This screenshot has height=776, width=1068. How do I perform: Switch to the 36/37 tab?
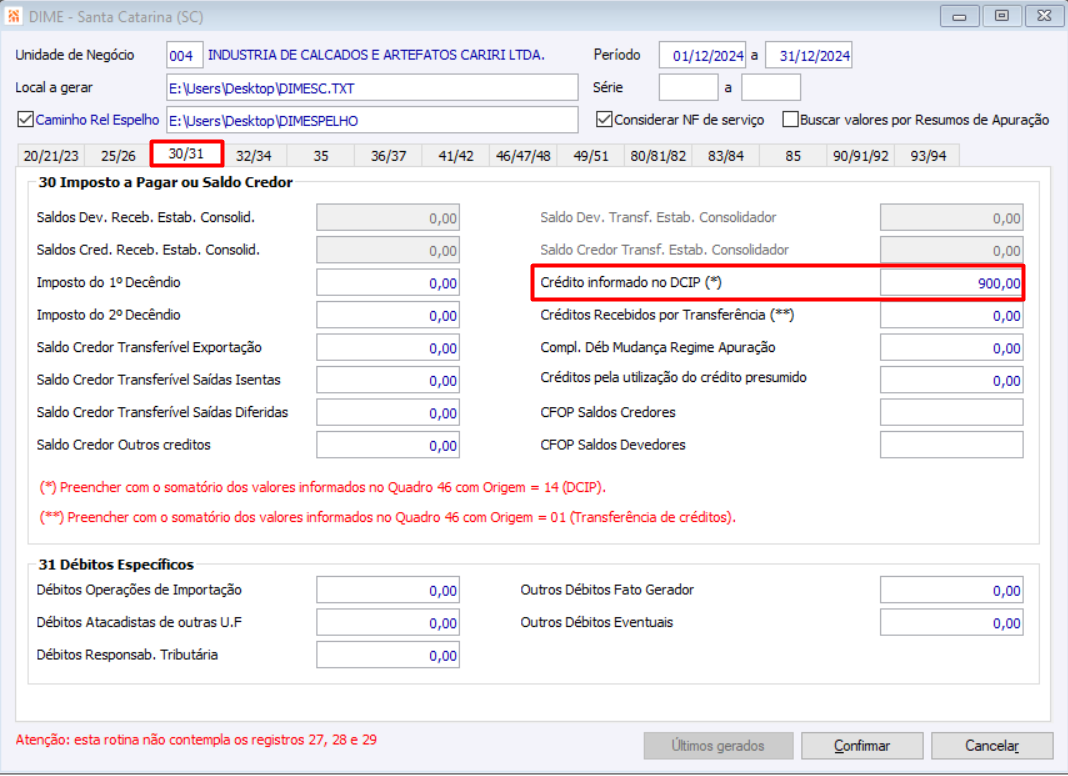pos(388,156)
